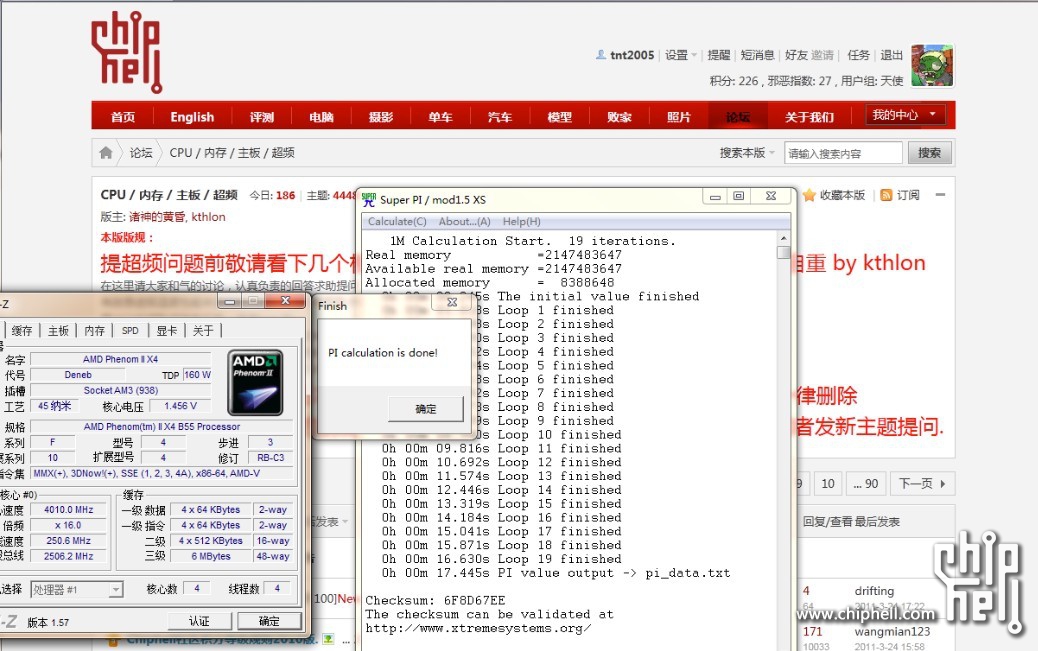This screenshot has width=1038, height=651.
Task: Collapse the forum header with the dash icon
Action: pos(940,195)
